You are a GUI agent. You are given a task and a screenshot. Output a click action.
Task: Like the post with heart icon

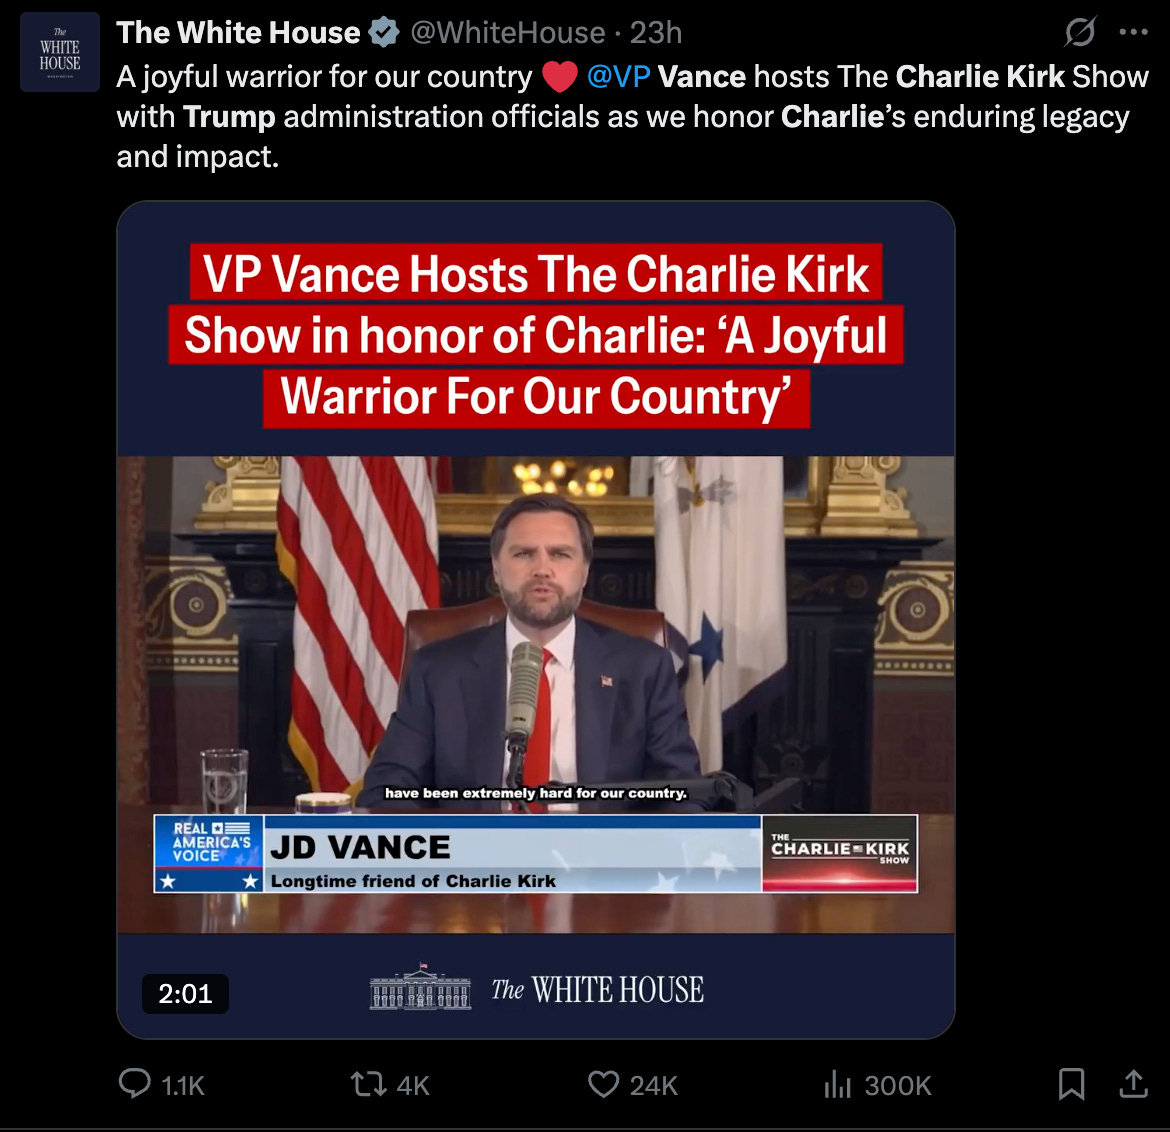click(603, 1084)
